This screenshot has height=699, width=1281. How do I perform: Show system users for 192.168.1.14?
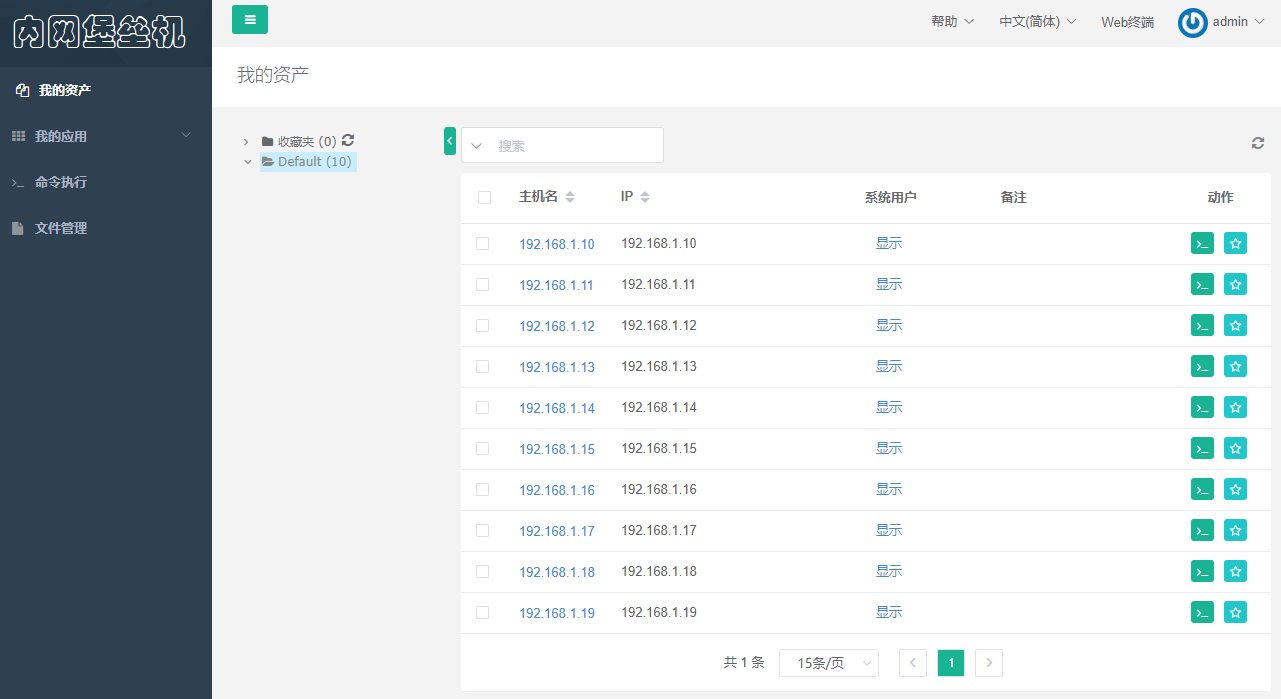(x=888, y=407)
